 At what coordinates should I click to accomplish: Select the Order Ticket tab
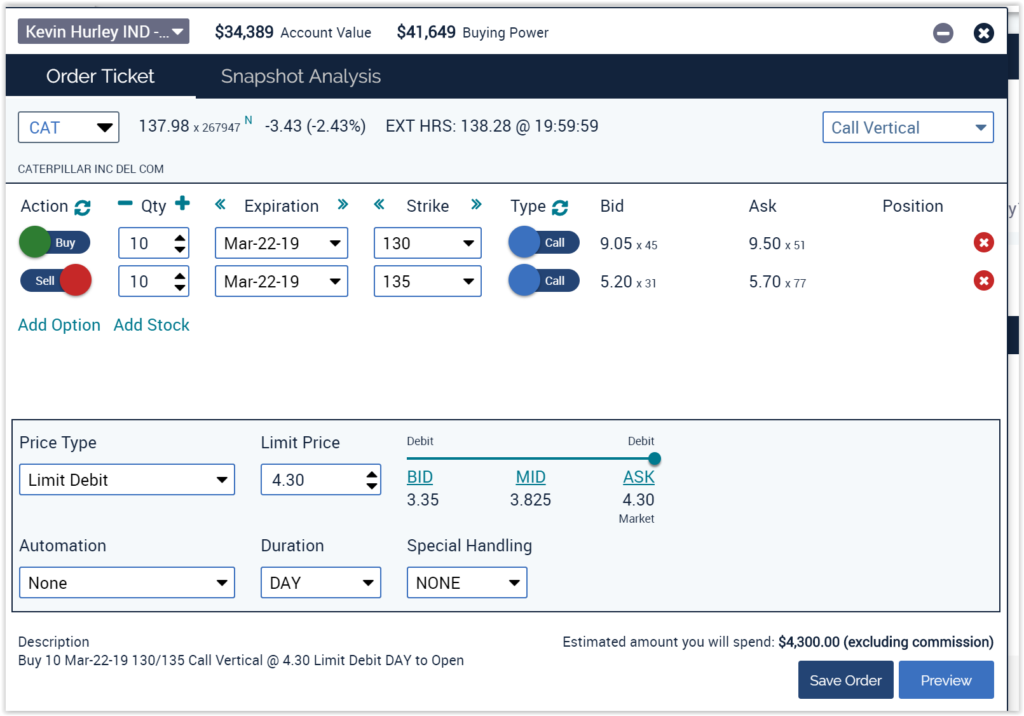(x=100, y=77)
